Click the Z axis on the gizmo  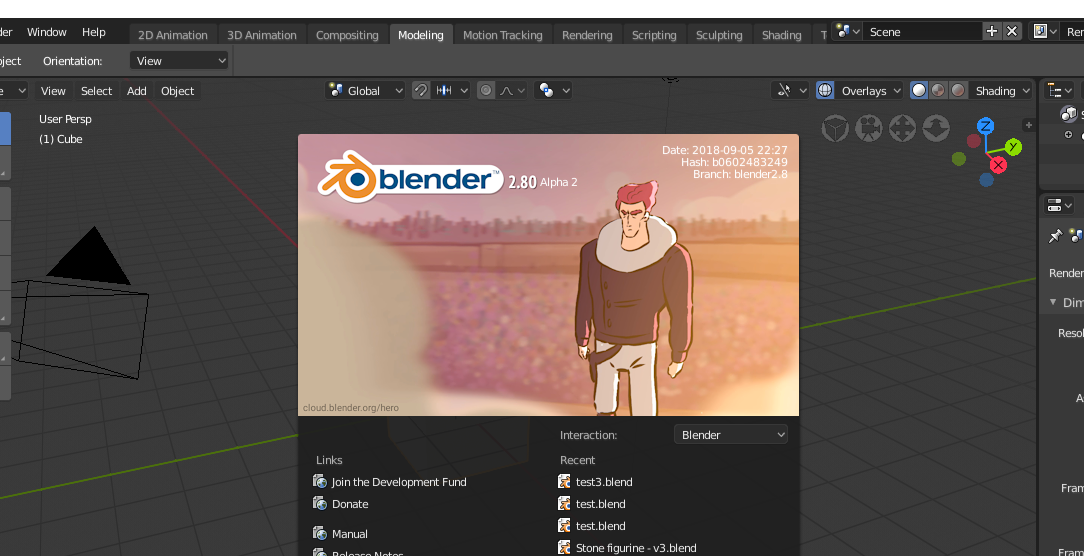(x=986, y=126)
